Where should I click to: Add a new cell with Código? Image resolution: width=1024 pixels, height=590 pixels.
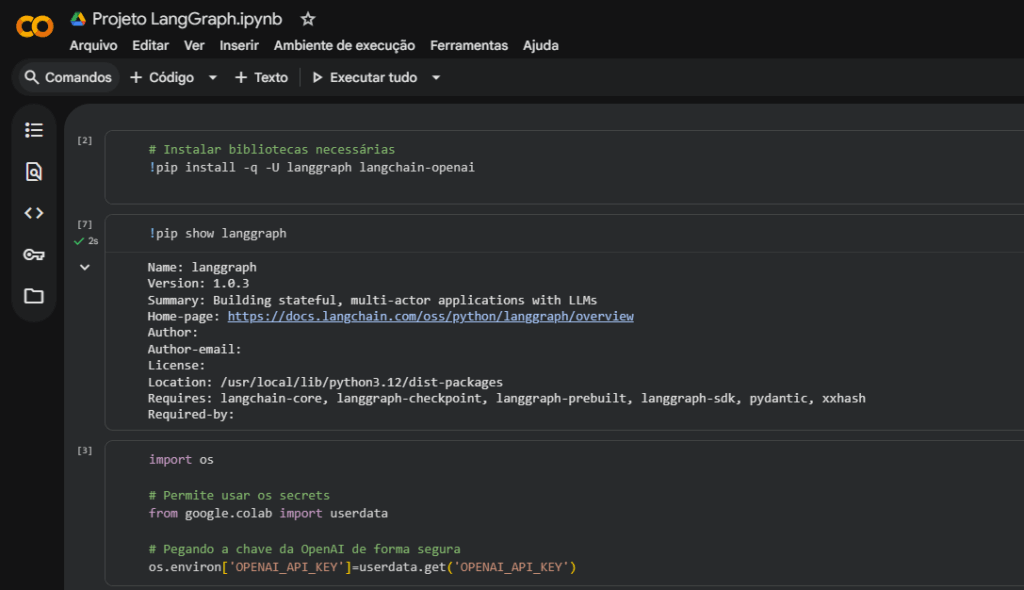(164, 77)
